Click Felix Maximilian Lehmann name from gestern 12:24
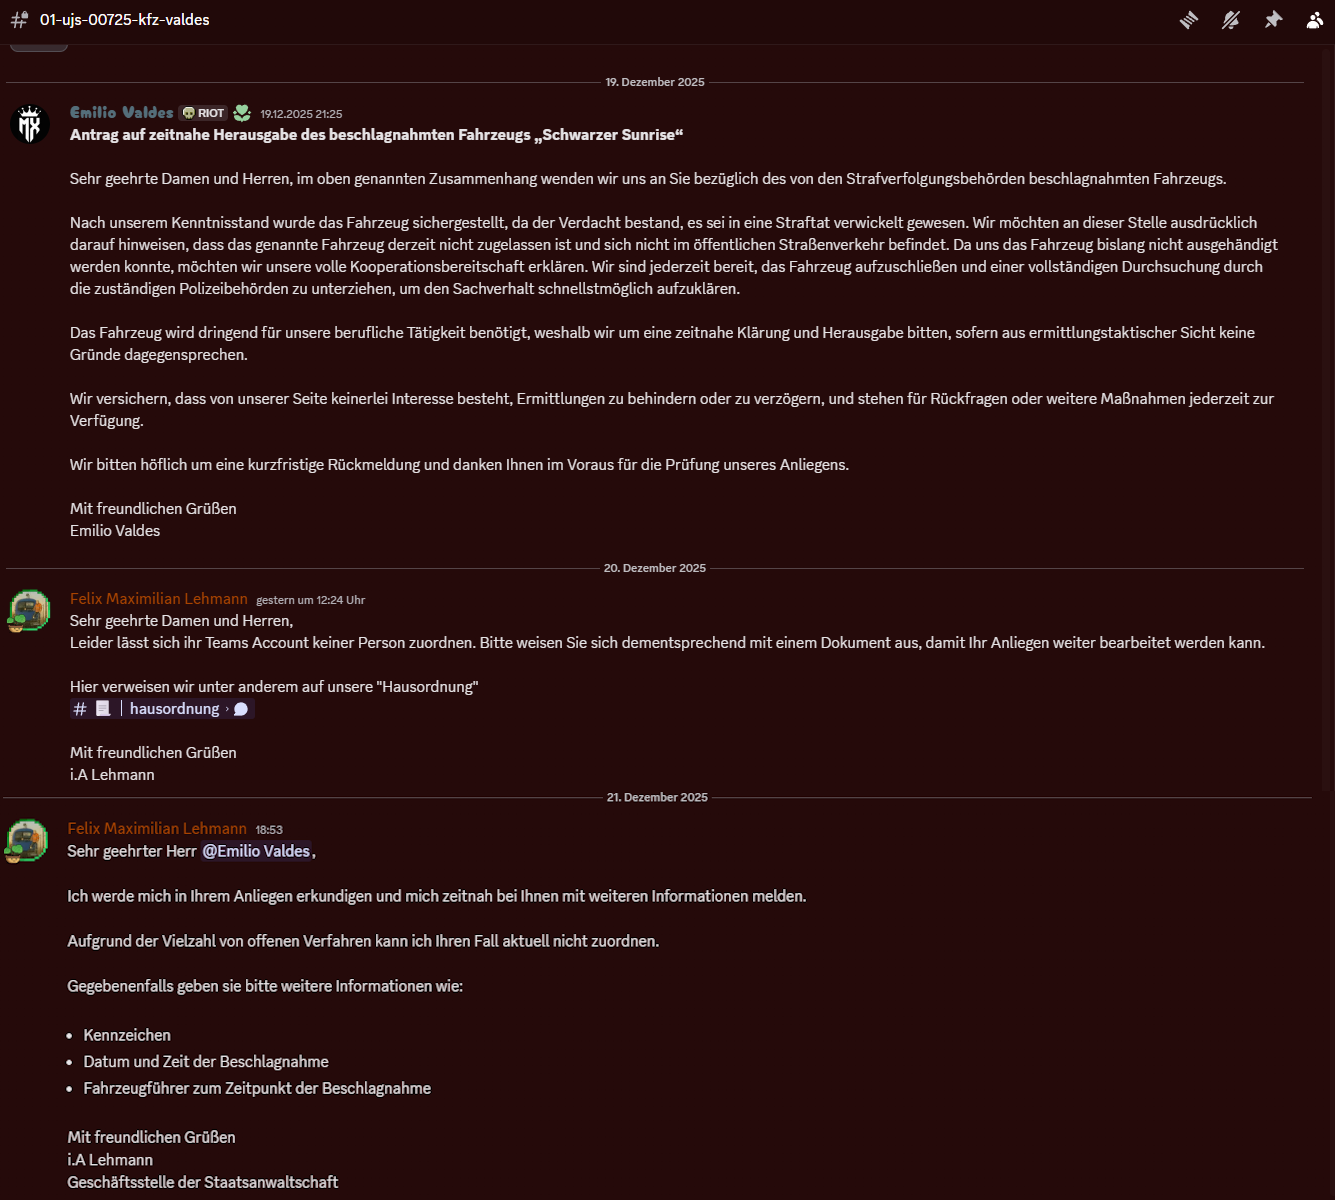1335x1200 pixels. coord(159,598)
